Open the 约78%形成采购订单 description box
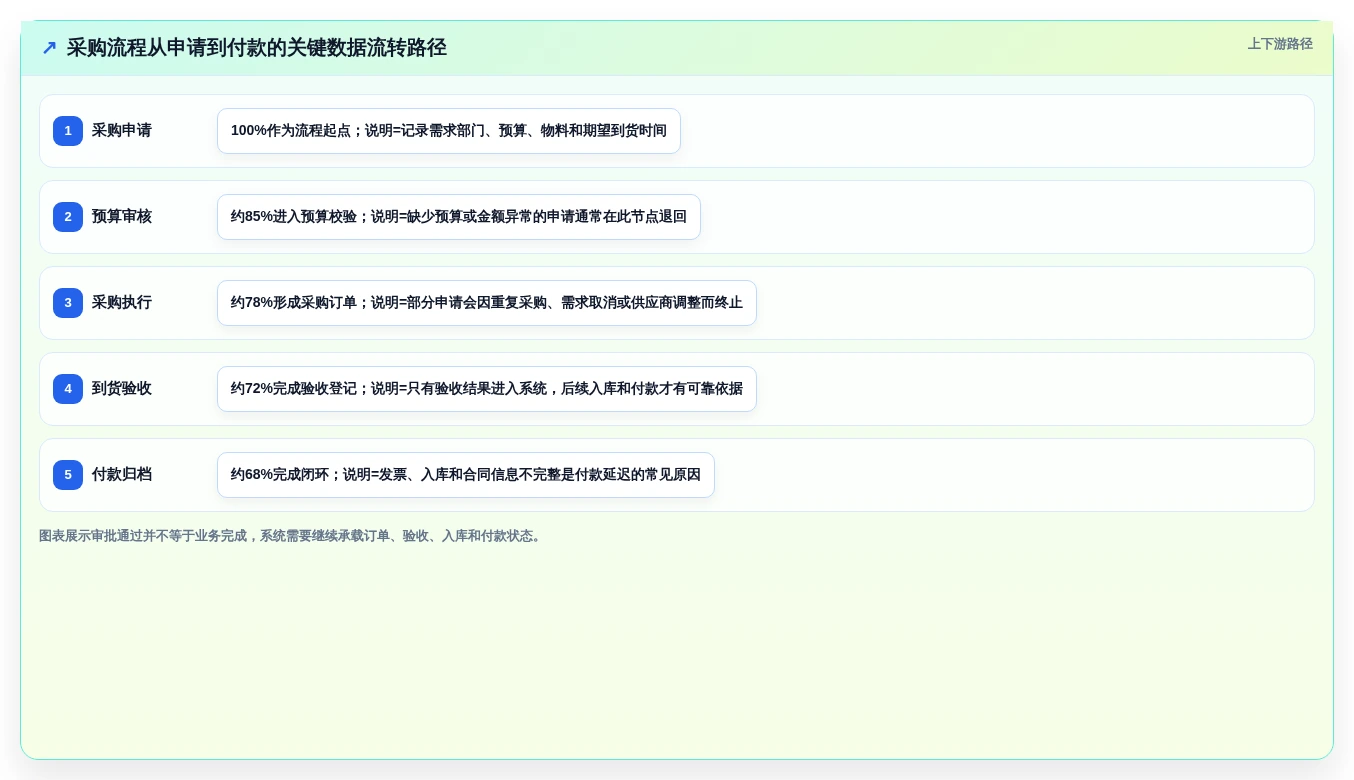The height and width of the screenshot is (780, 1354). tap(487, 303)
